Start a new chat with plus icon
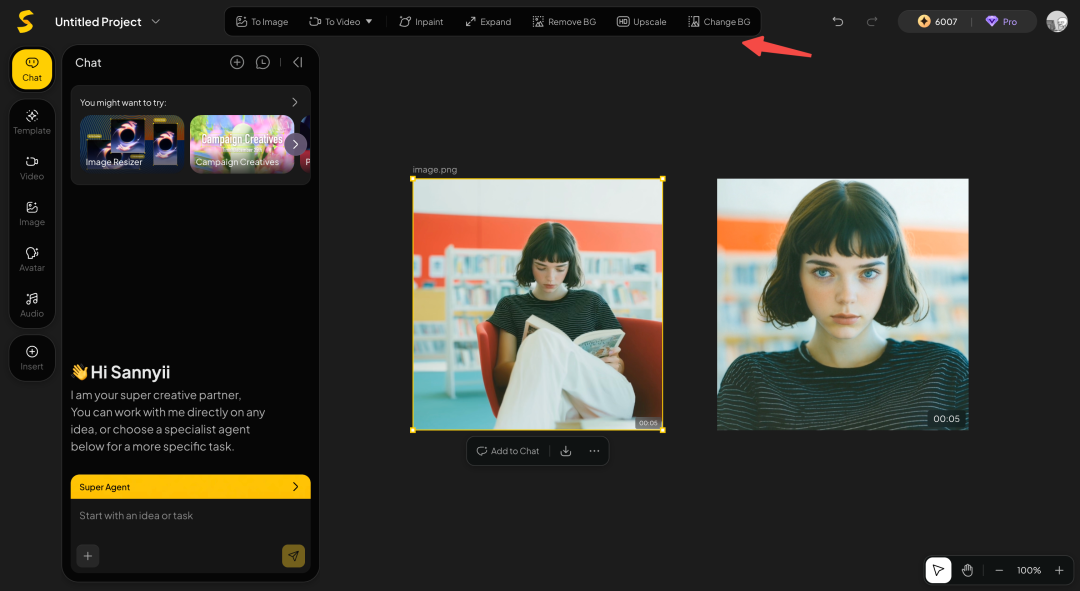Image resolution: width=1080 pixels, height=591 pixels. 237,62
